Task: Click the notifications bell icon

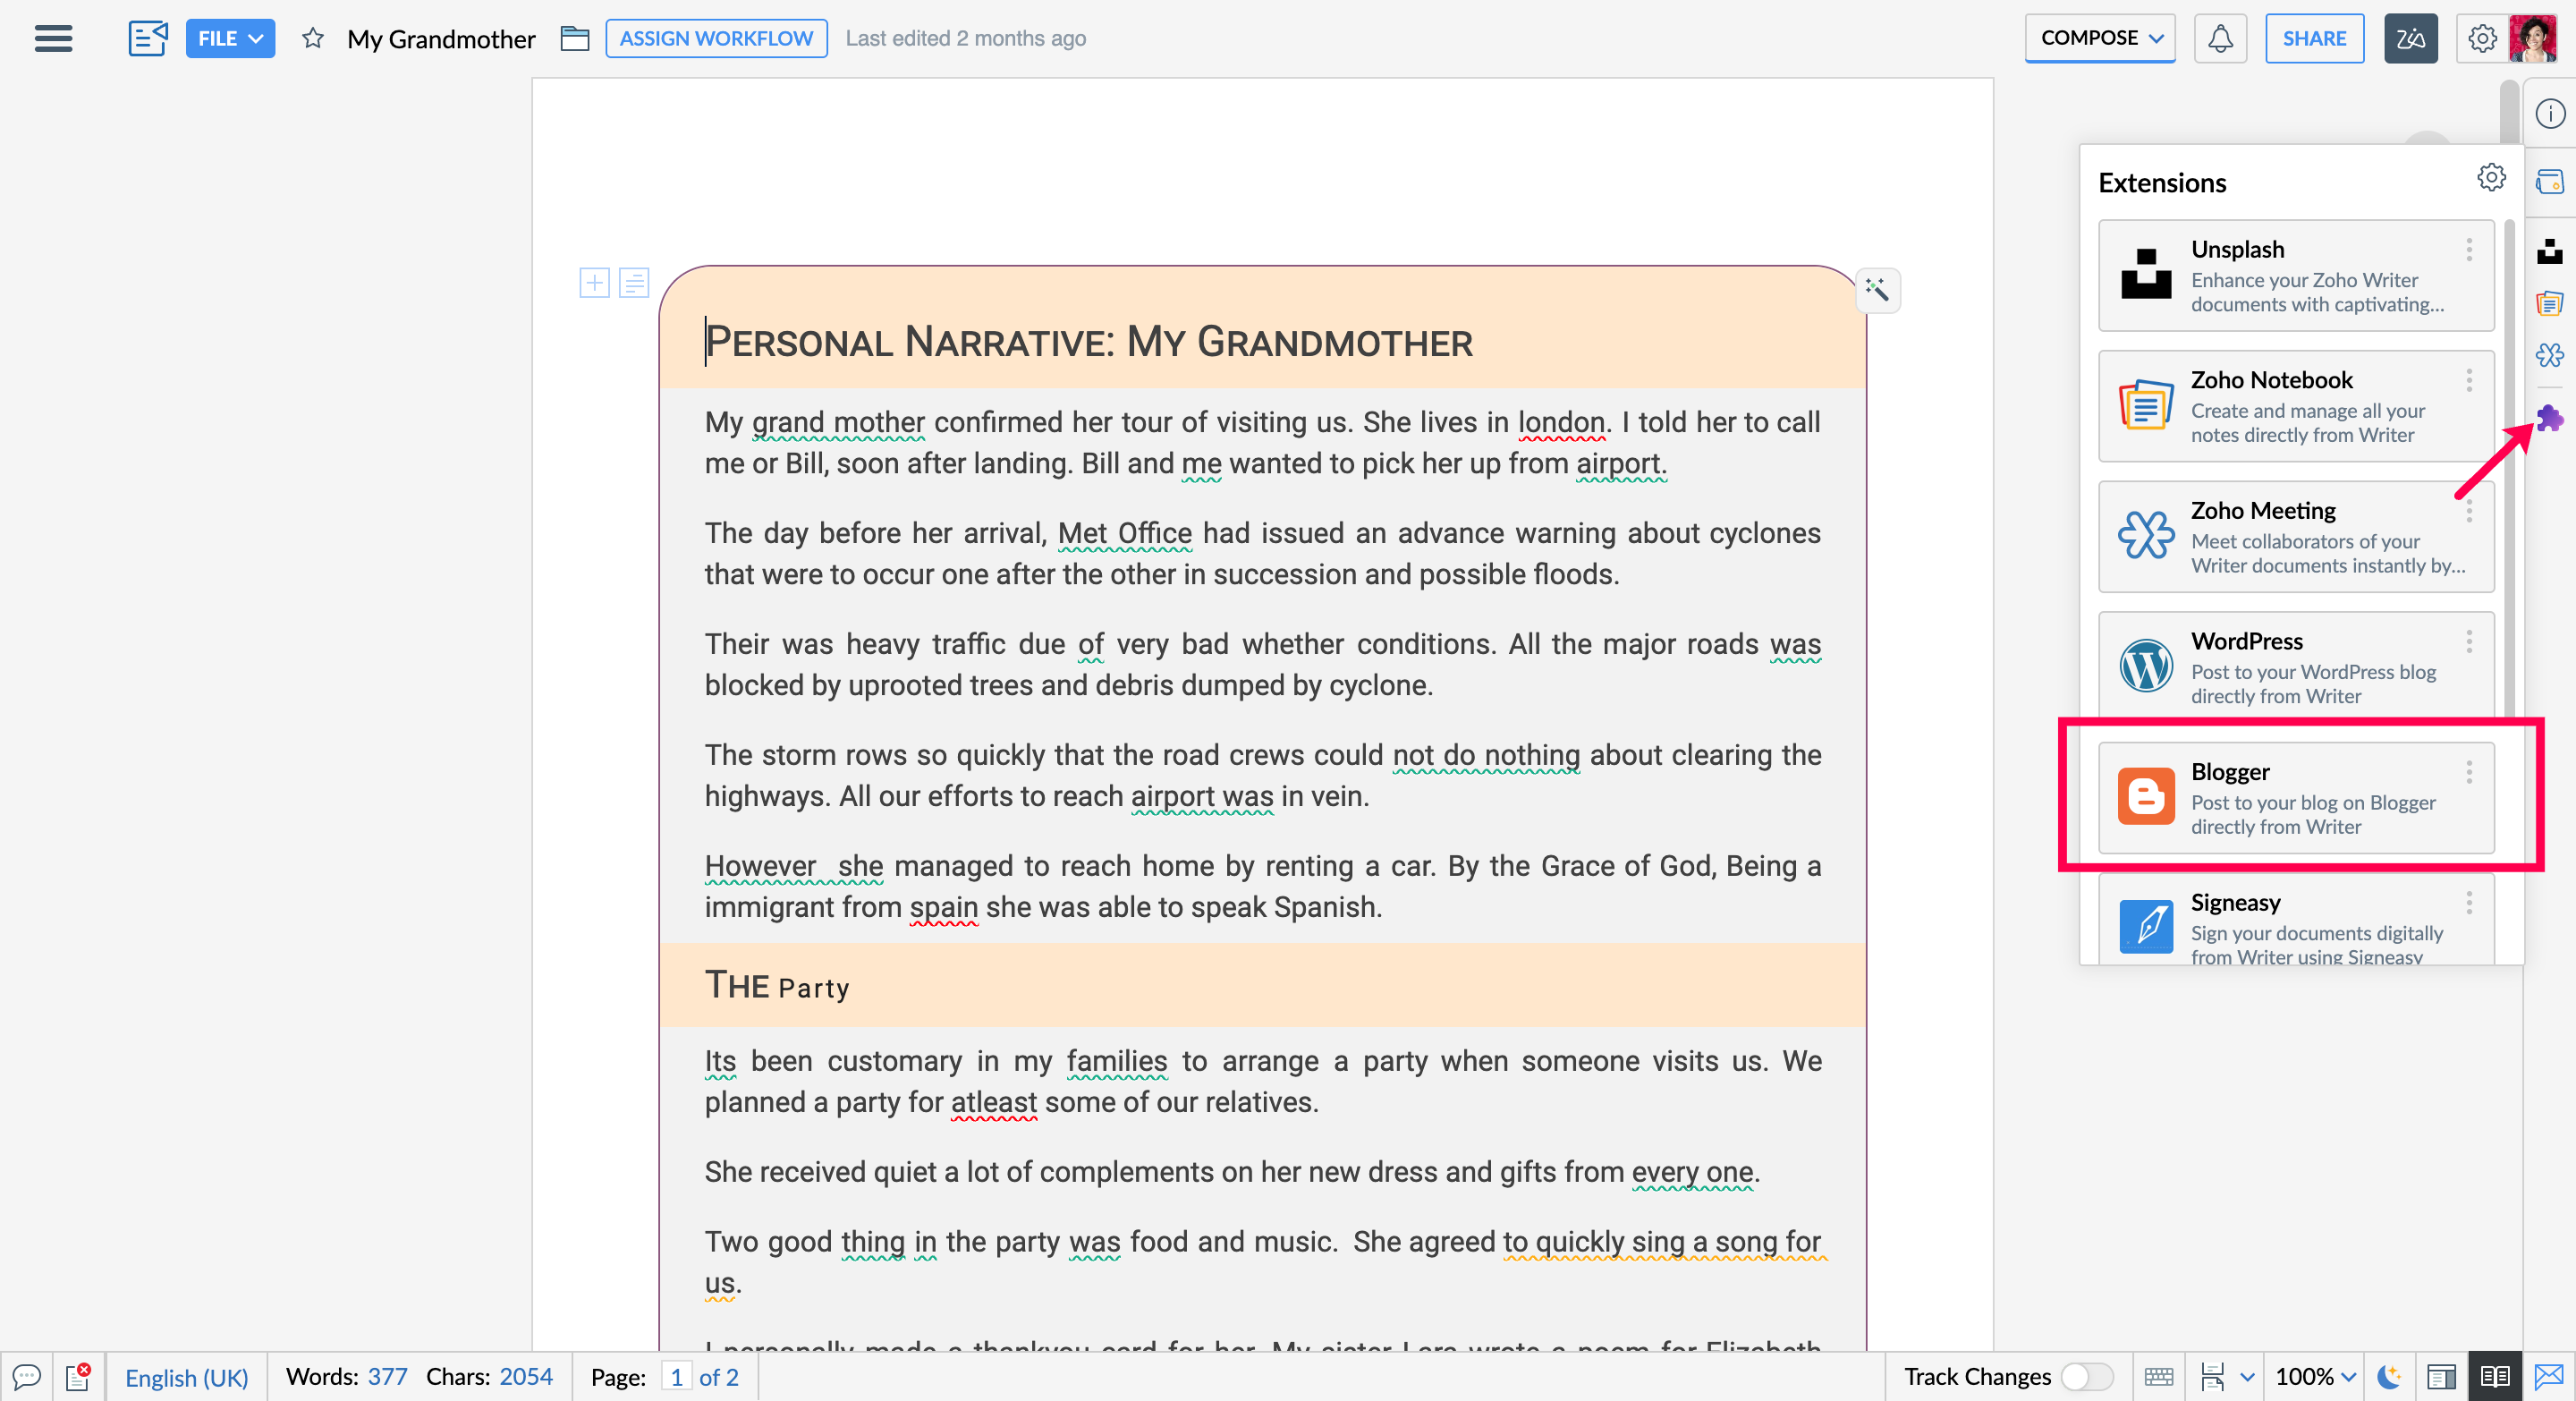Action: pos(2220,38)
